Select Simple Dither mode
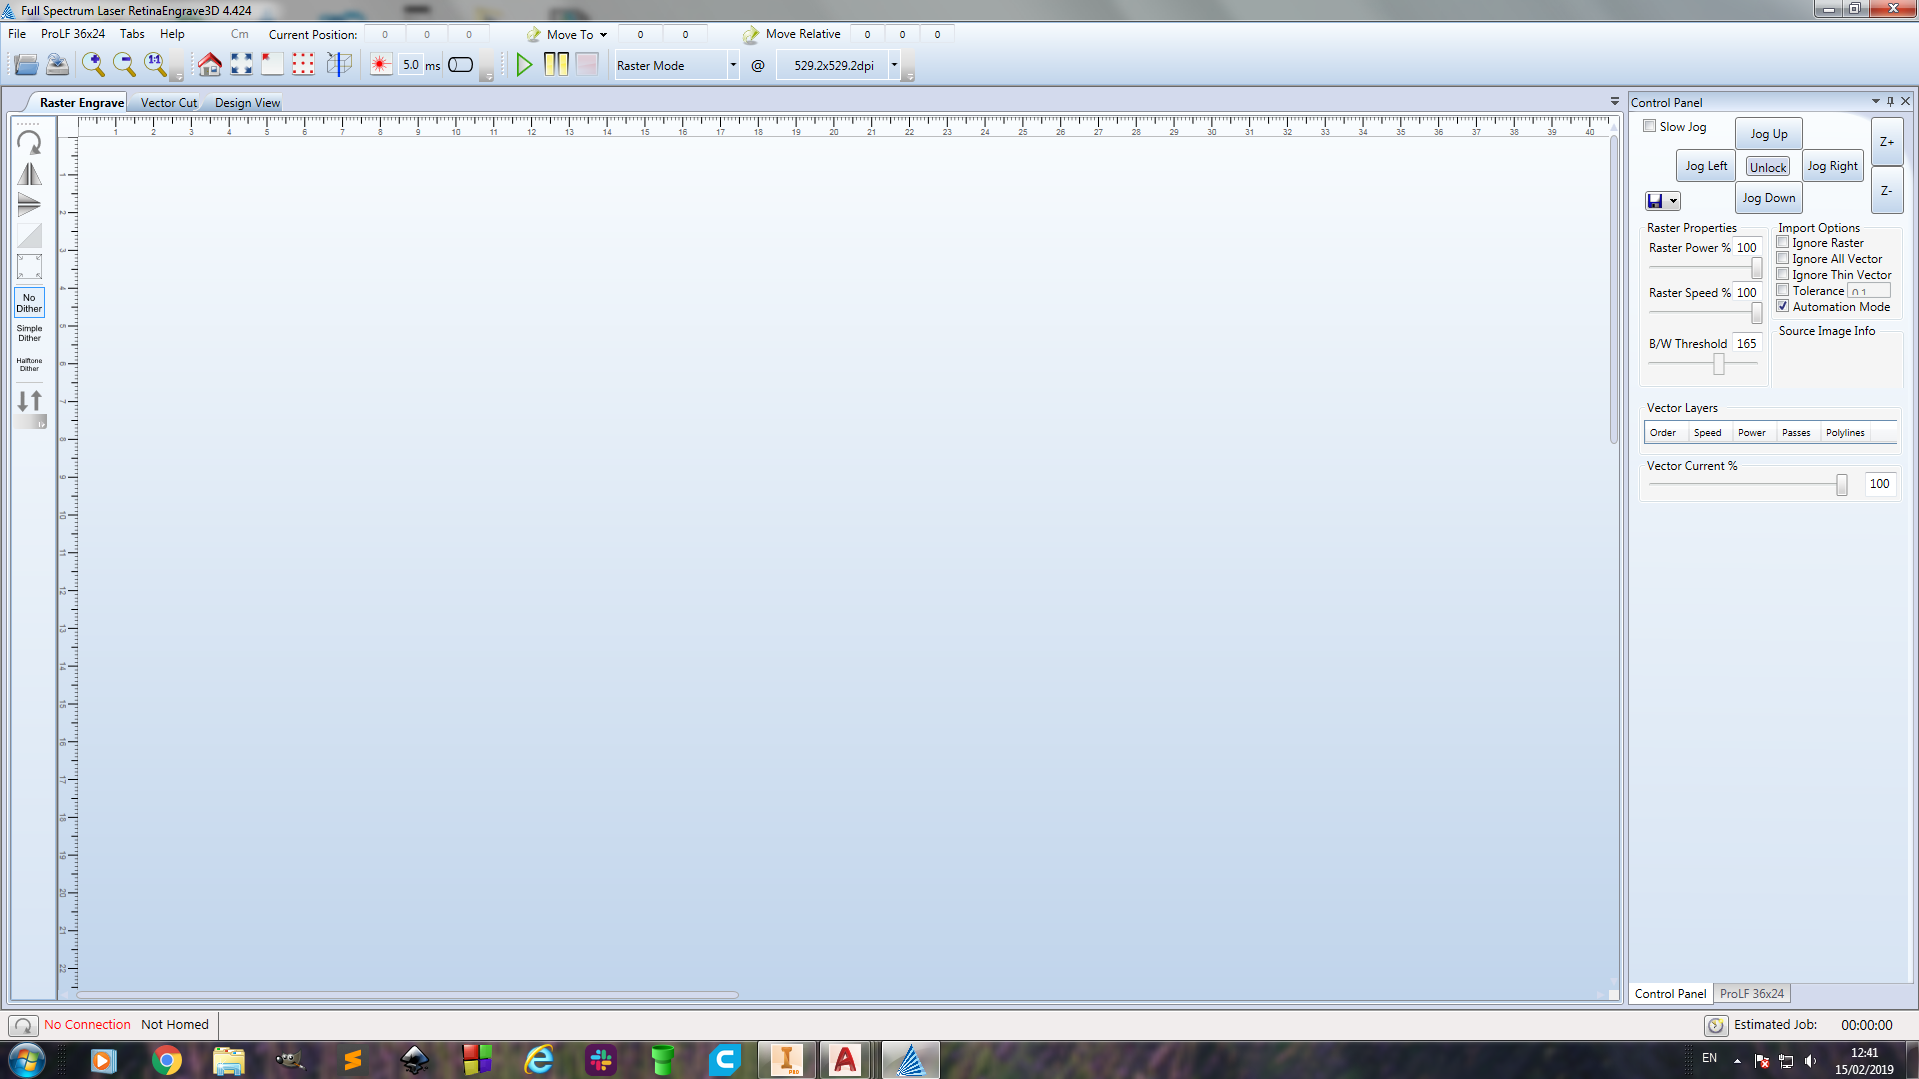 [30, 333]
